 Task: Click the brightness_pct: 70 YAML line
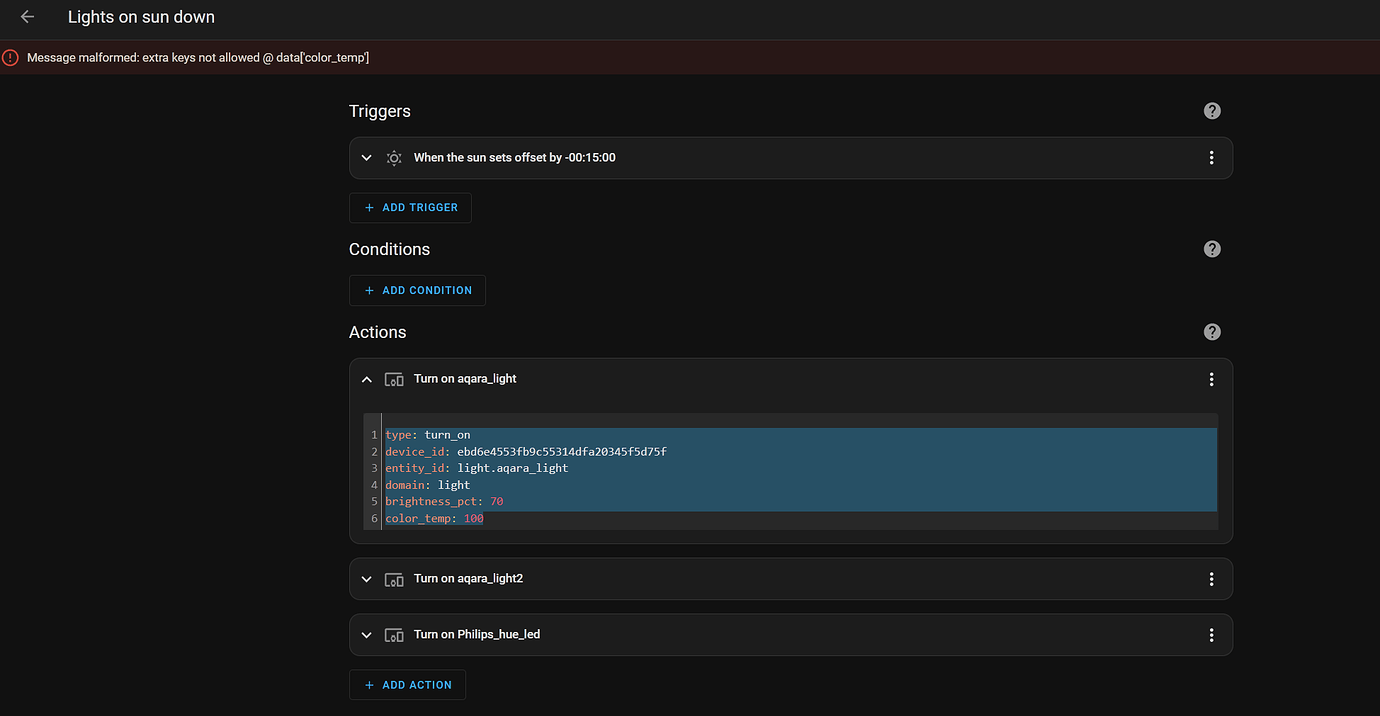click(x=444, y=502)
